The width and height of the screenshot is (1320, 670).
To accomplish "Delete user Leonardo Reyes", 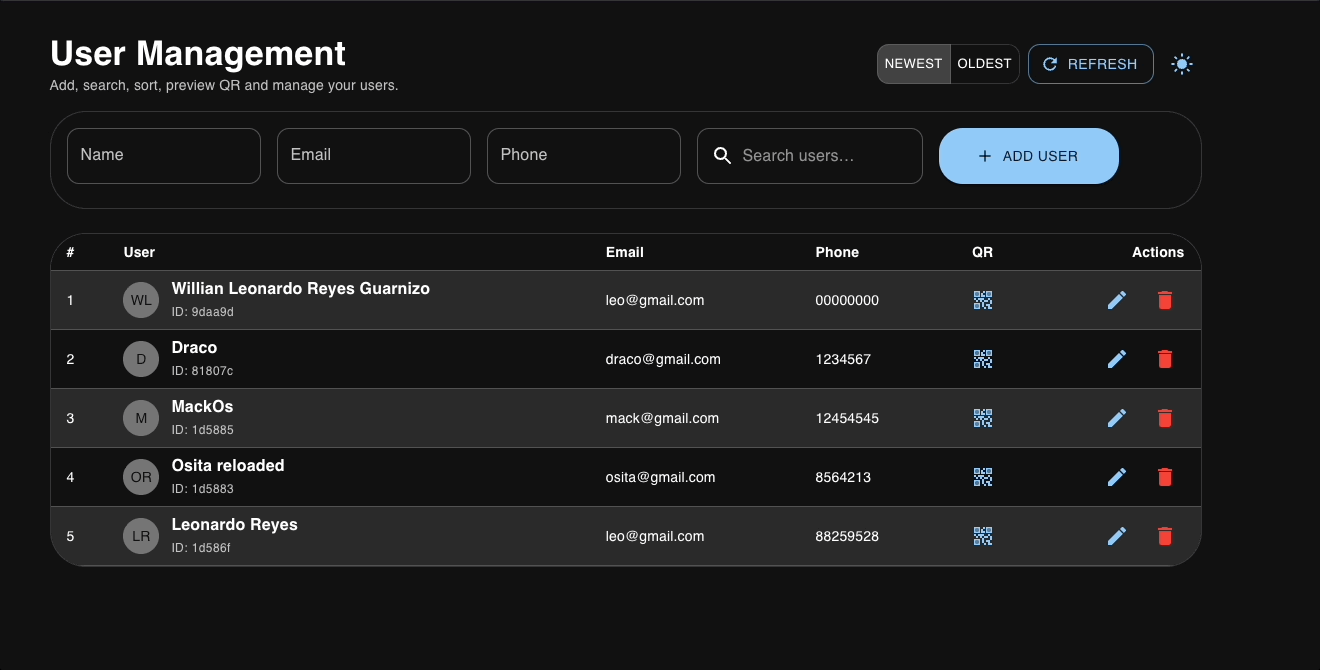I will 1164,536.
